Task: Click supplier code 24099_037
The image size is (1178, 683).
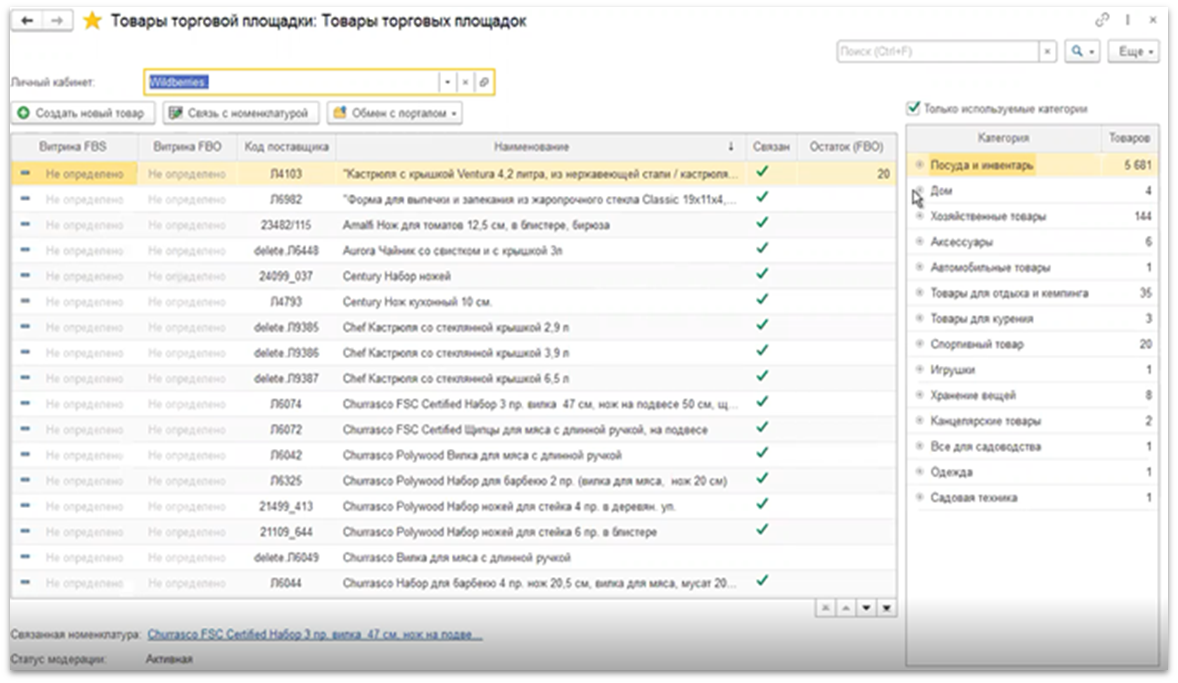Action: click(286, 276)
